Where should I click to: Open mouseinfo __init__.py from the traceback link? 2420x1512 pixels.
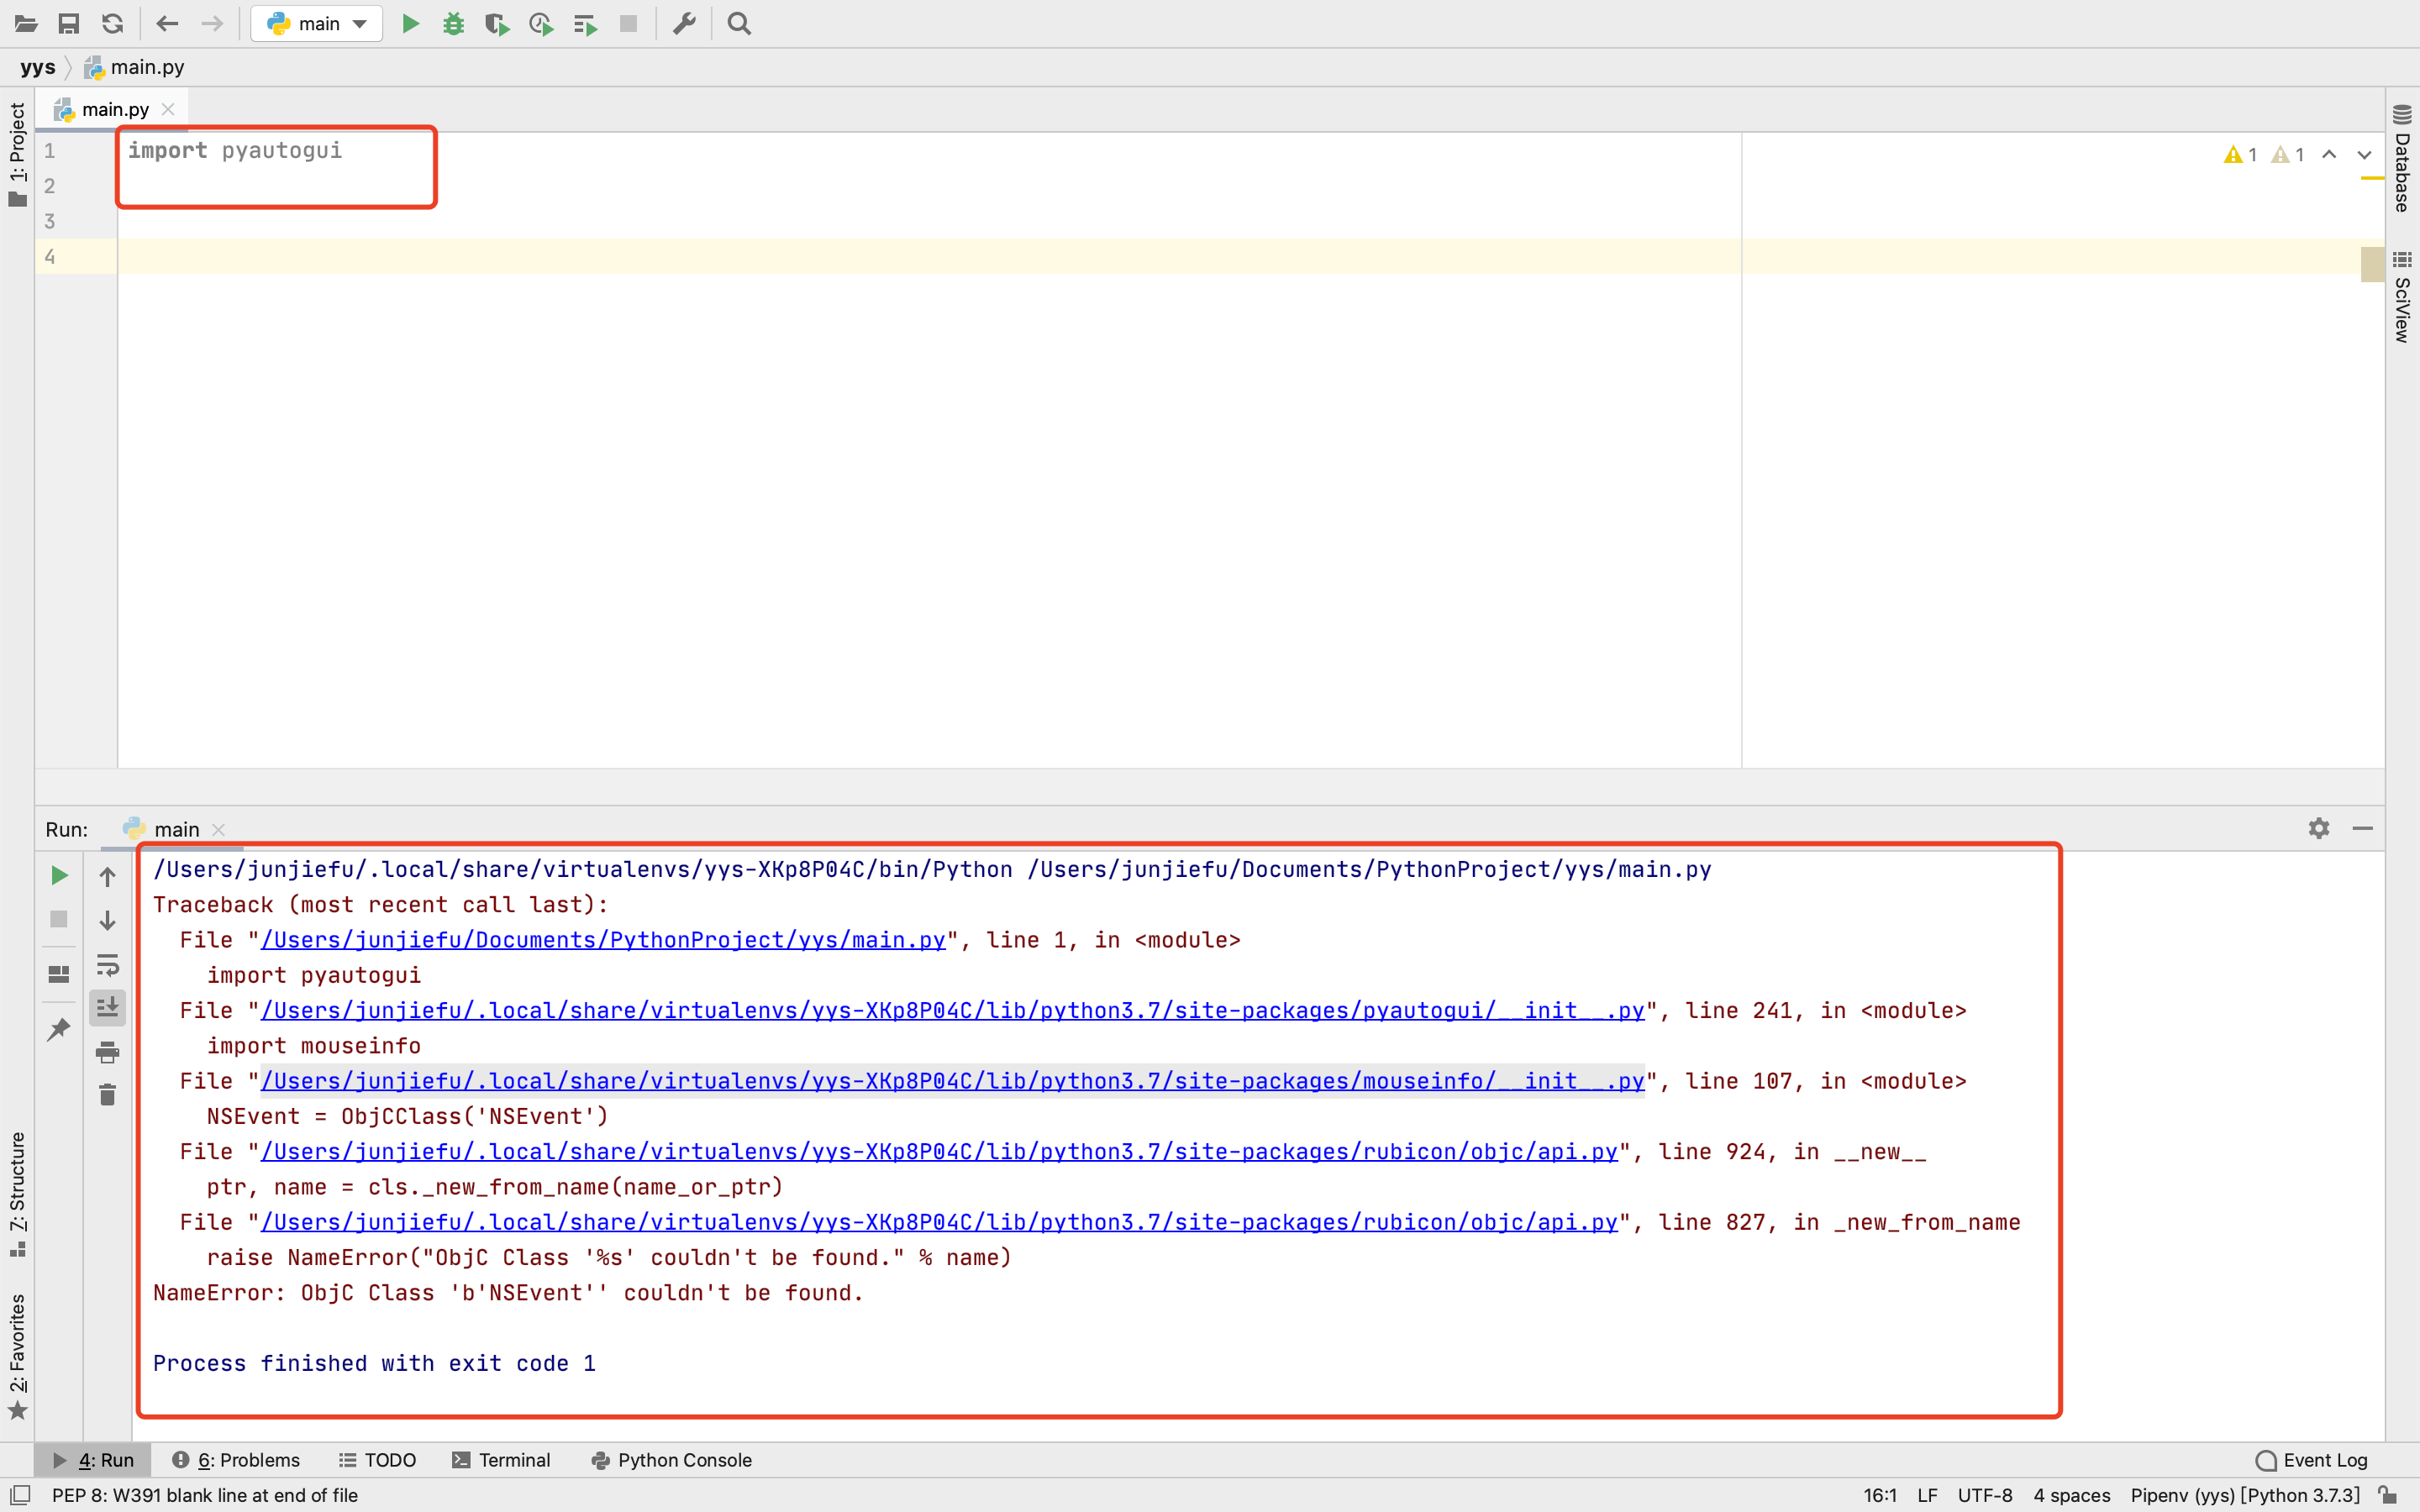(950, 1081)
